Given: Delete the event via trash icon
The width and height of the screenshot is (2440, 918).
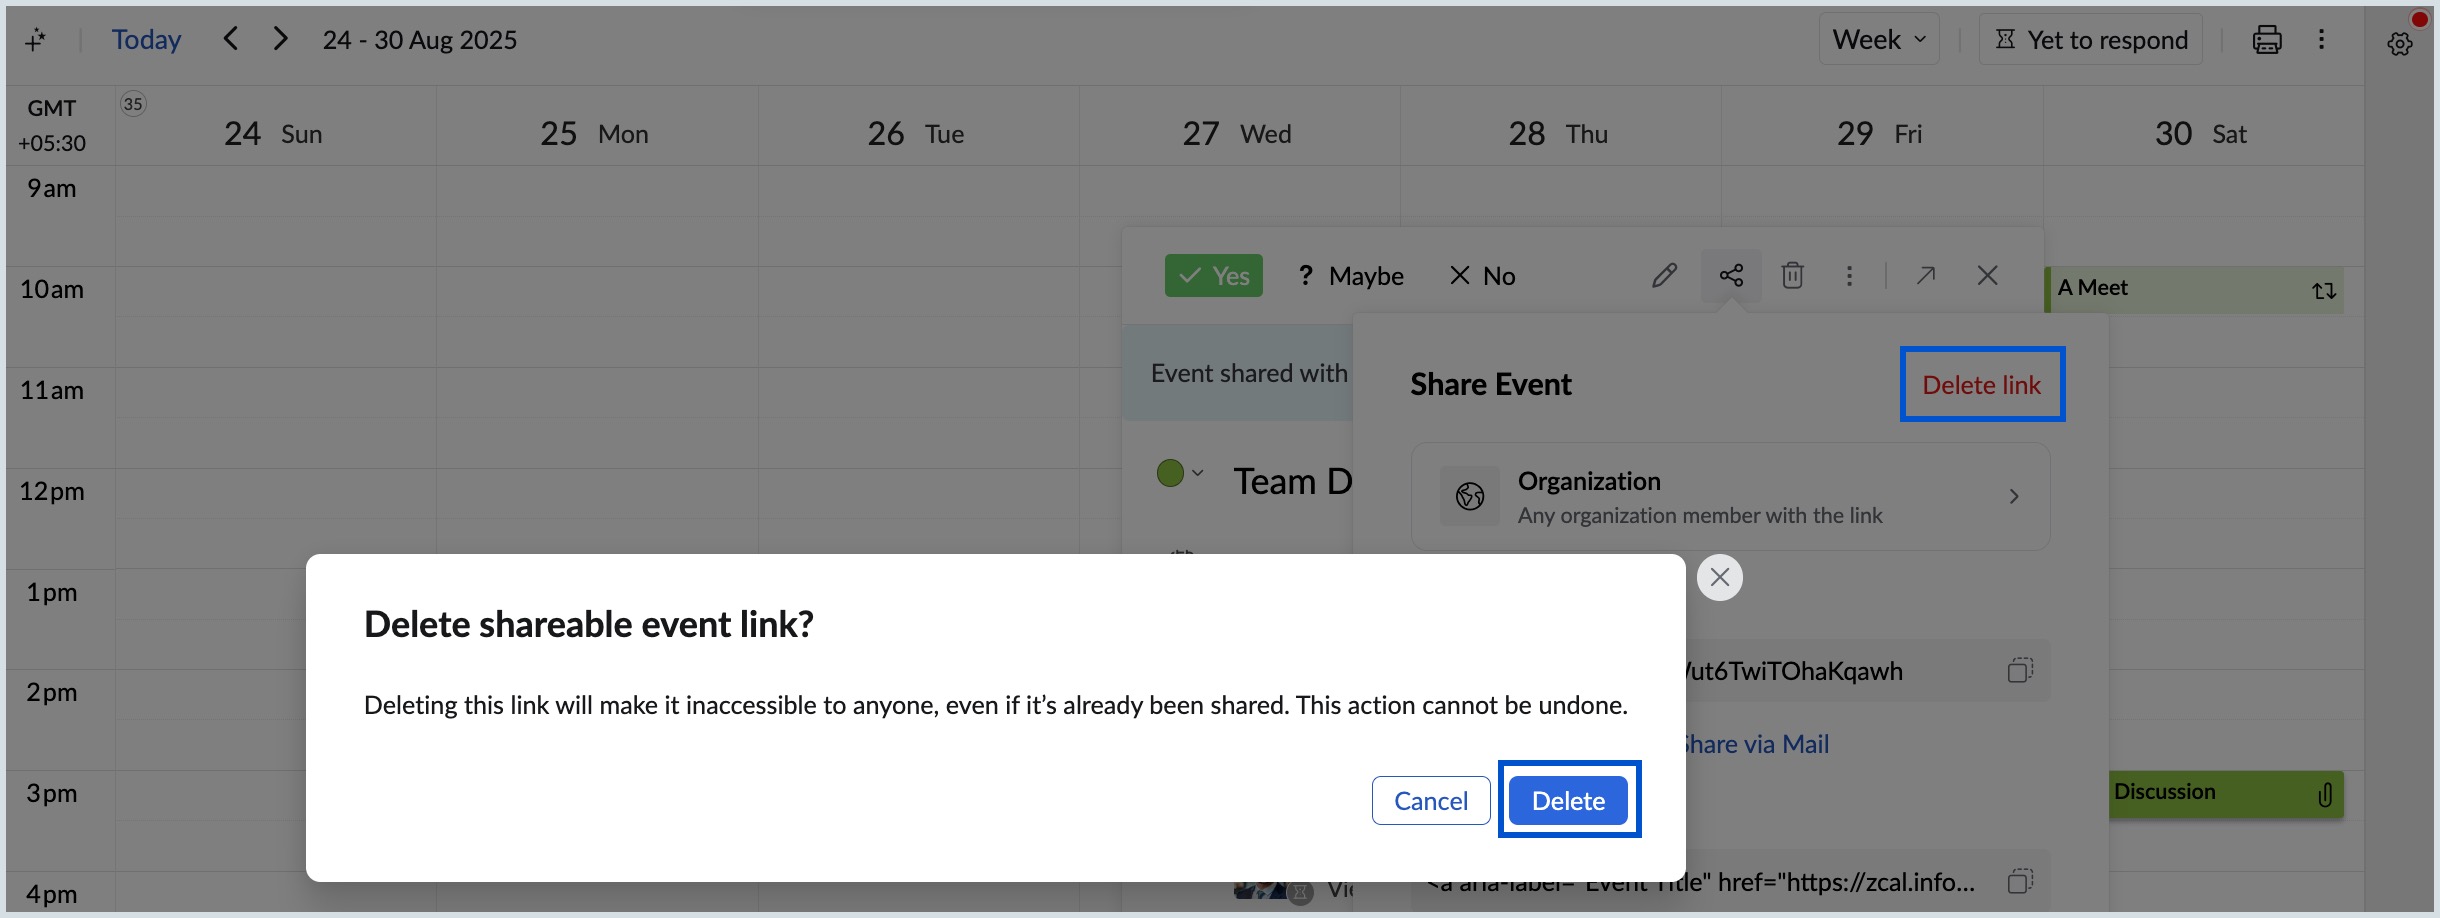Looking at the screenshot, I should [x=1792, y=275].
